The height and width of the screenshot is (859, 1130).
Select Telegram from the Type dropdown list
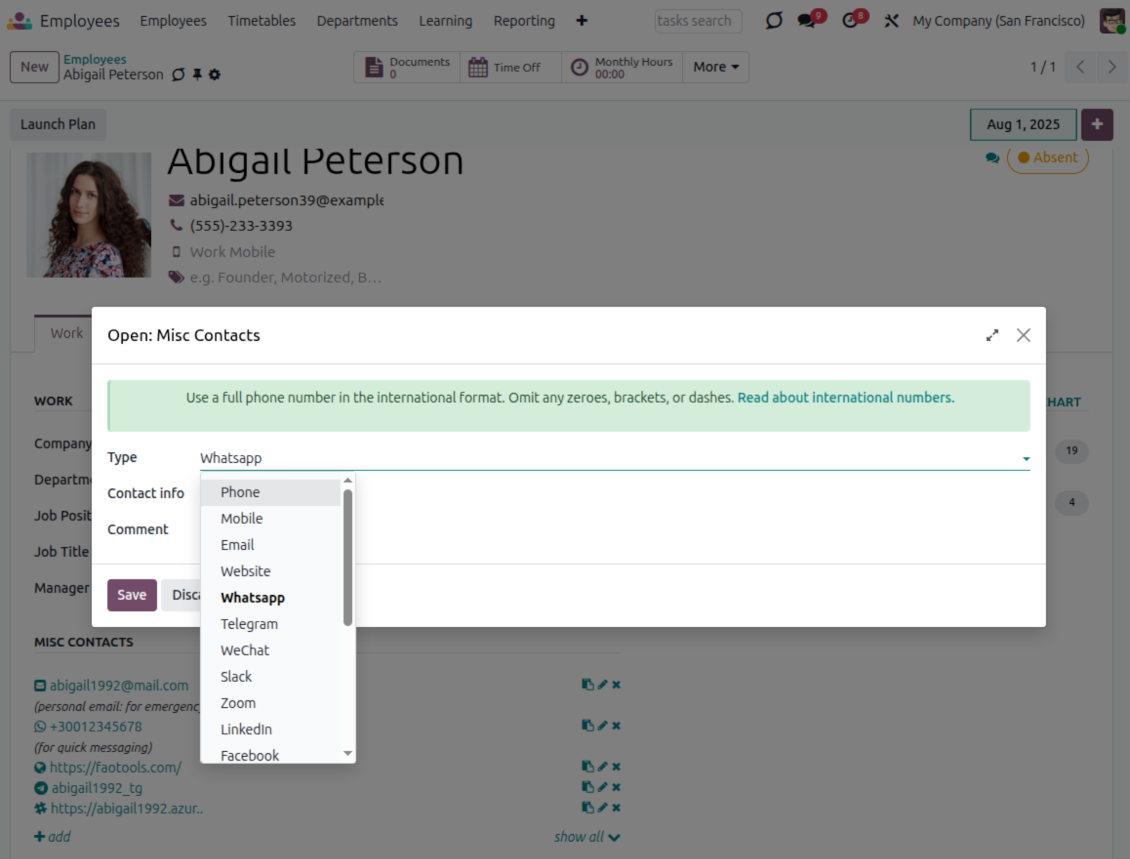[249, 624]
